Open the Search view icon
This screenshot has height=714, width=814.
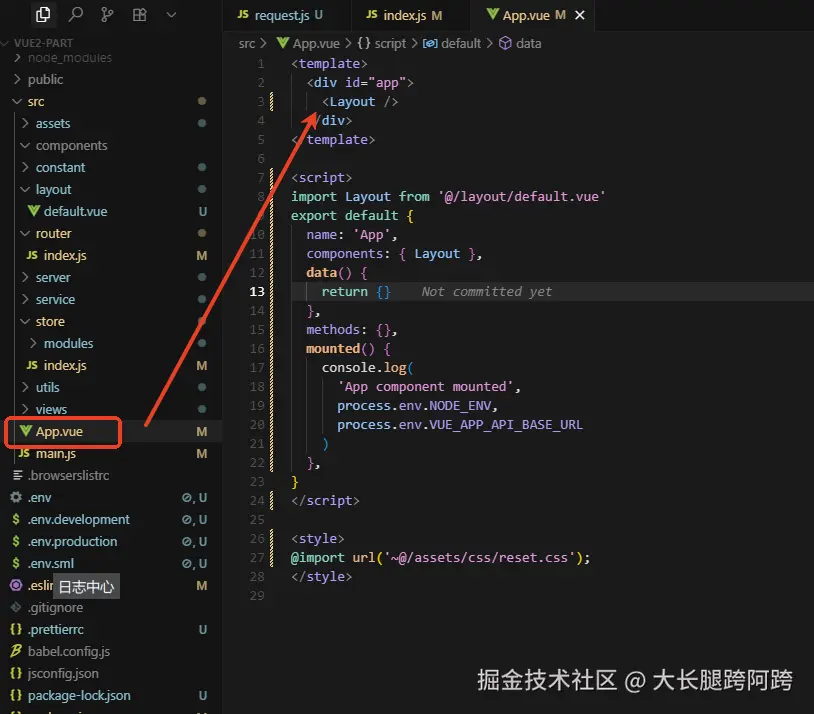76,15
